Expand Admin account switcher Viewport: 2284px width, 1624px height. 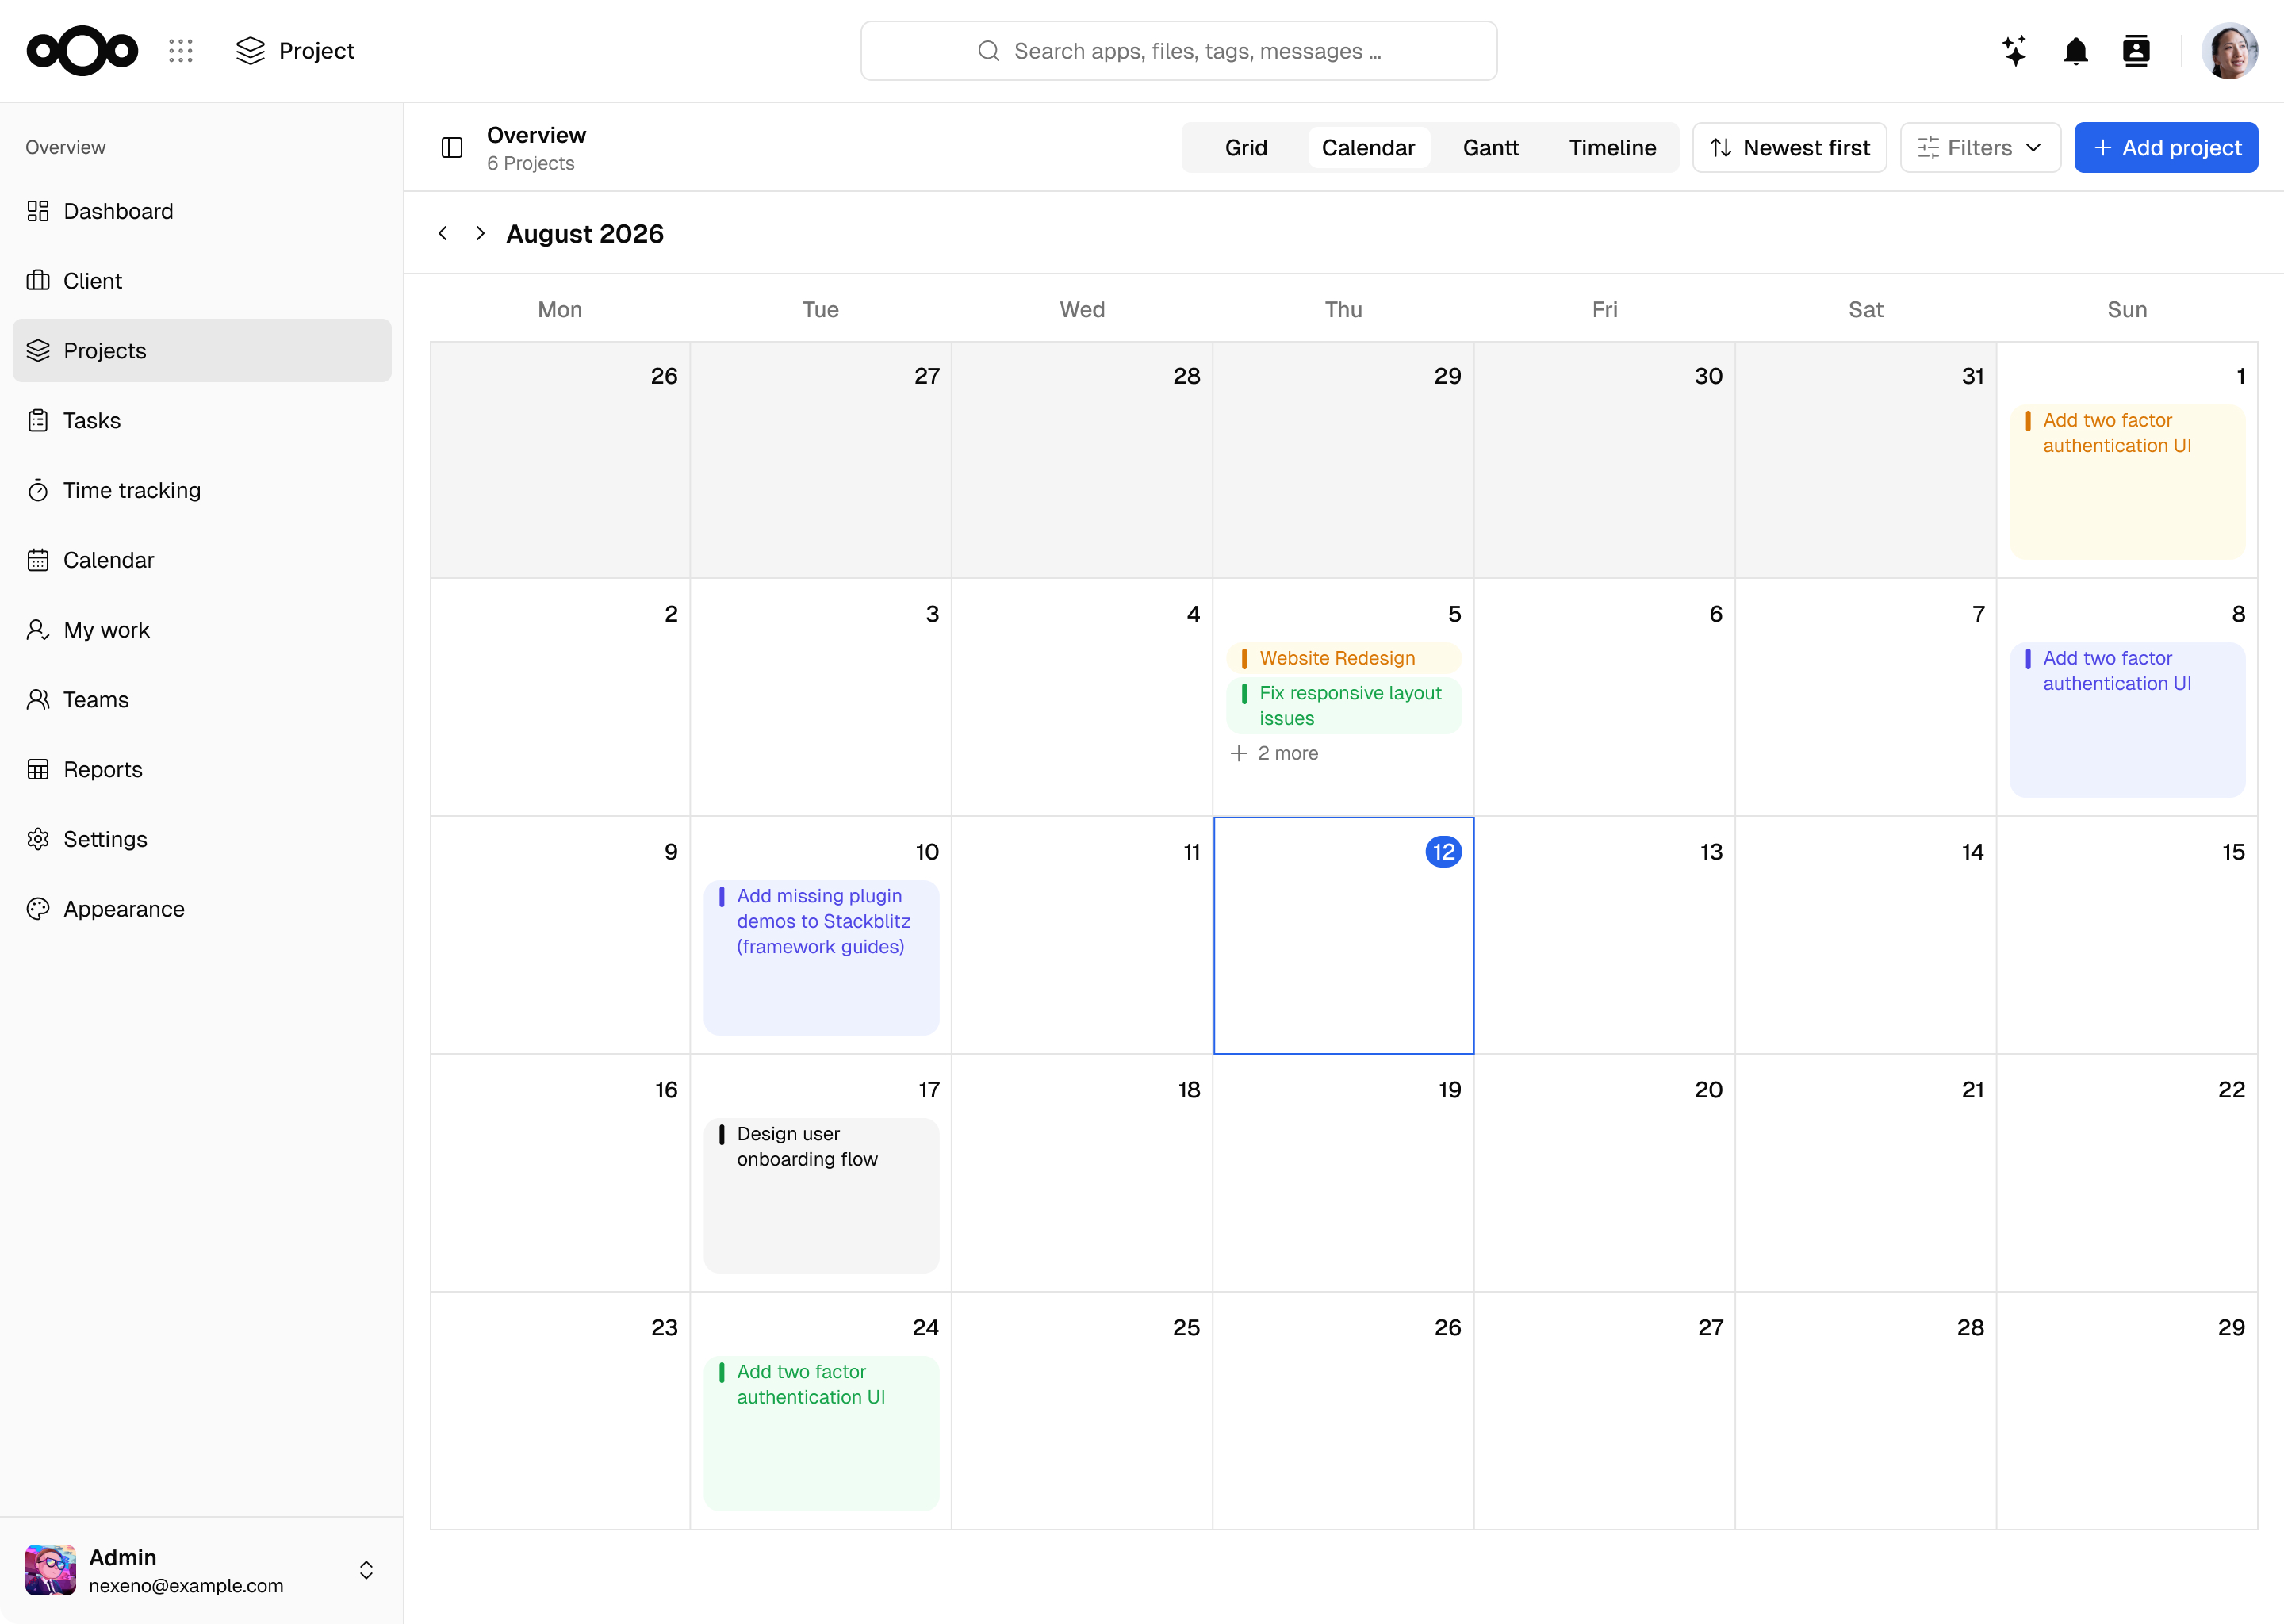(x=366, y=1570)
